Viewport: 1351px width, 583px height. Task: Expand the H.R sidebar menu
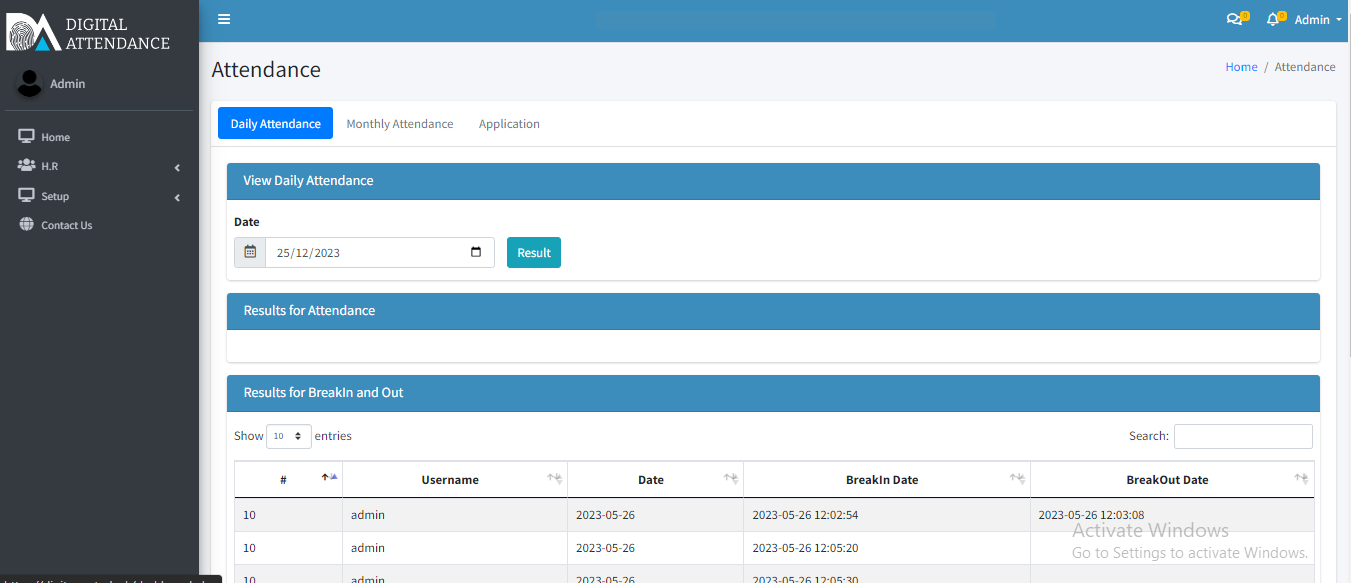coord(98,167)
